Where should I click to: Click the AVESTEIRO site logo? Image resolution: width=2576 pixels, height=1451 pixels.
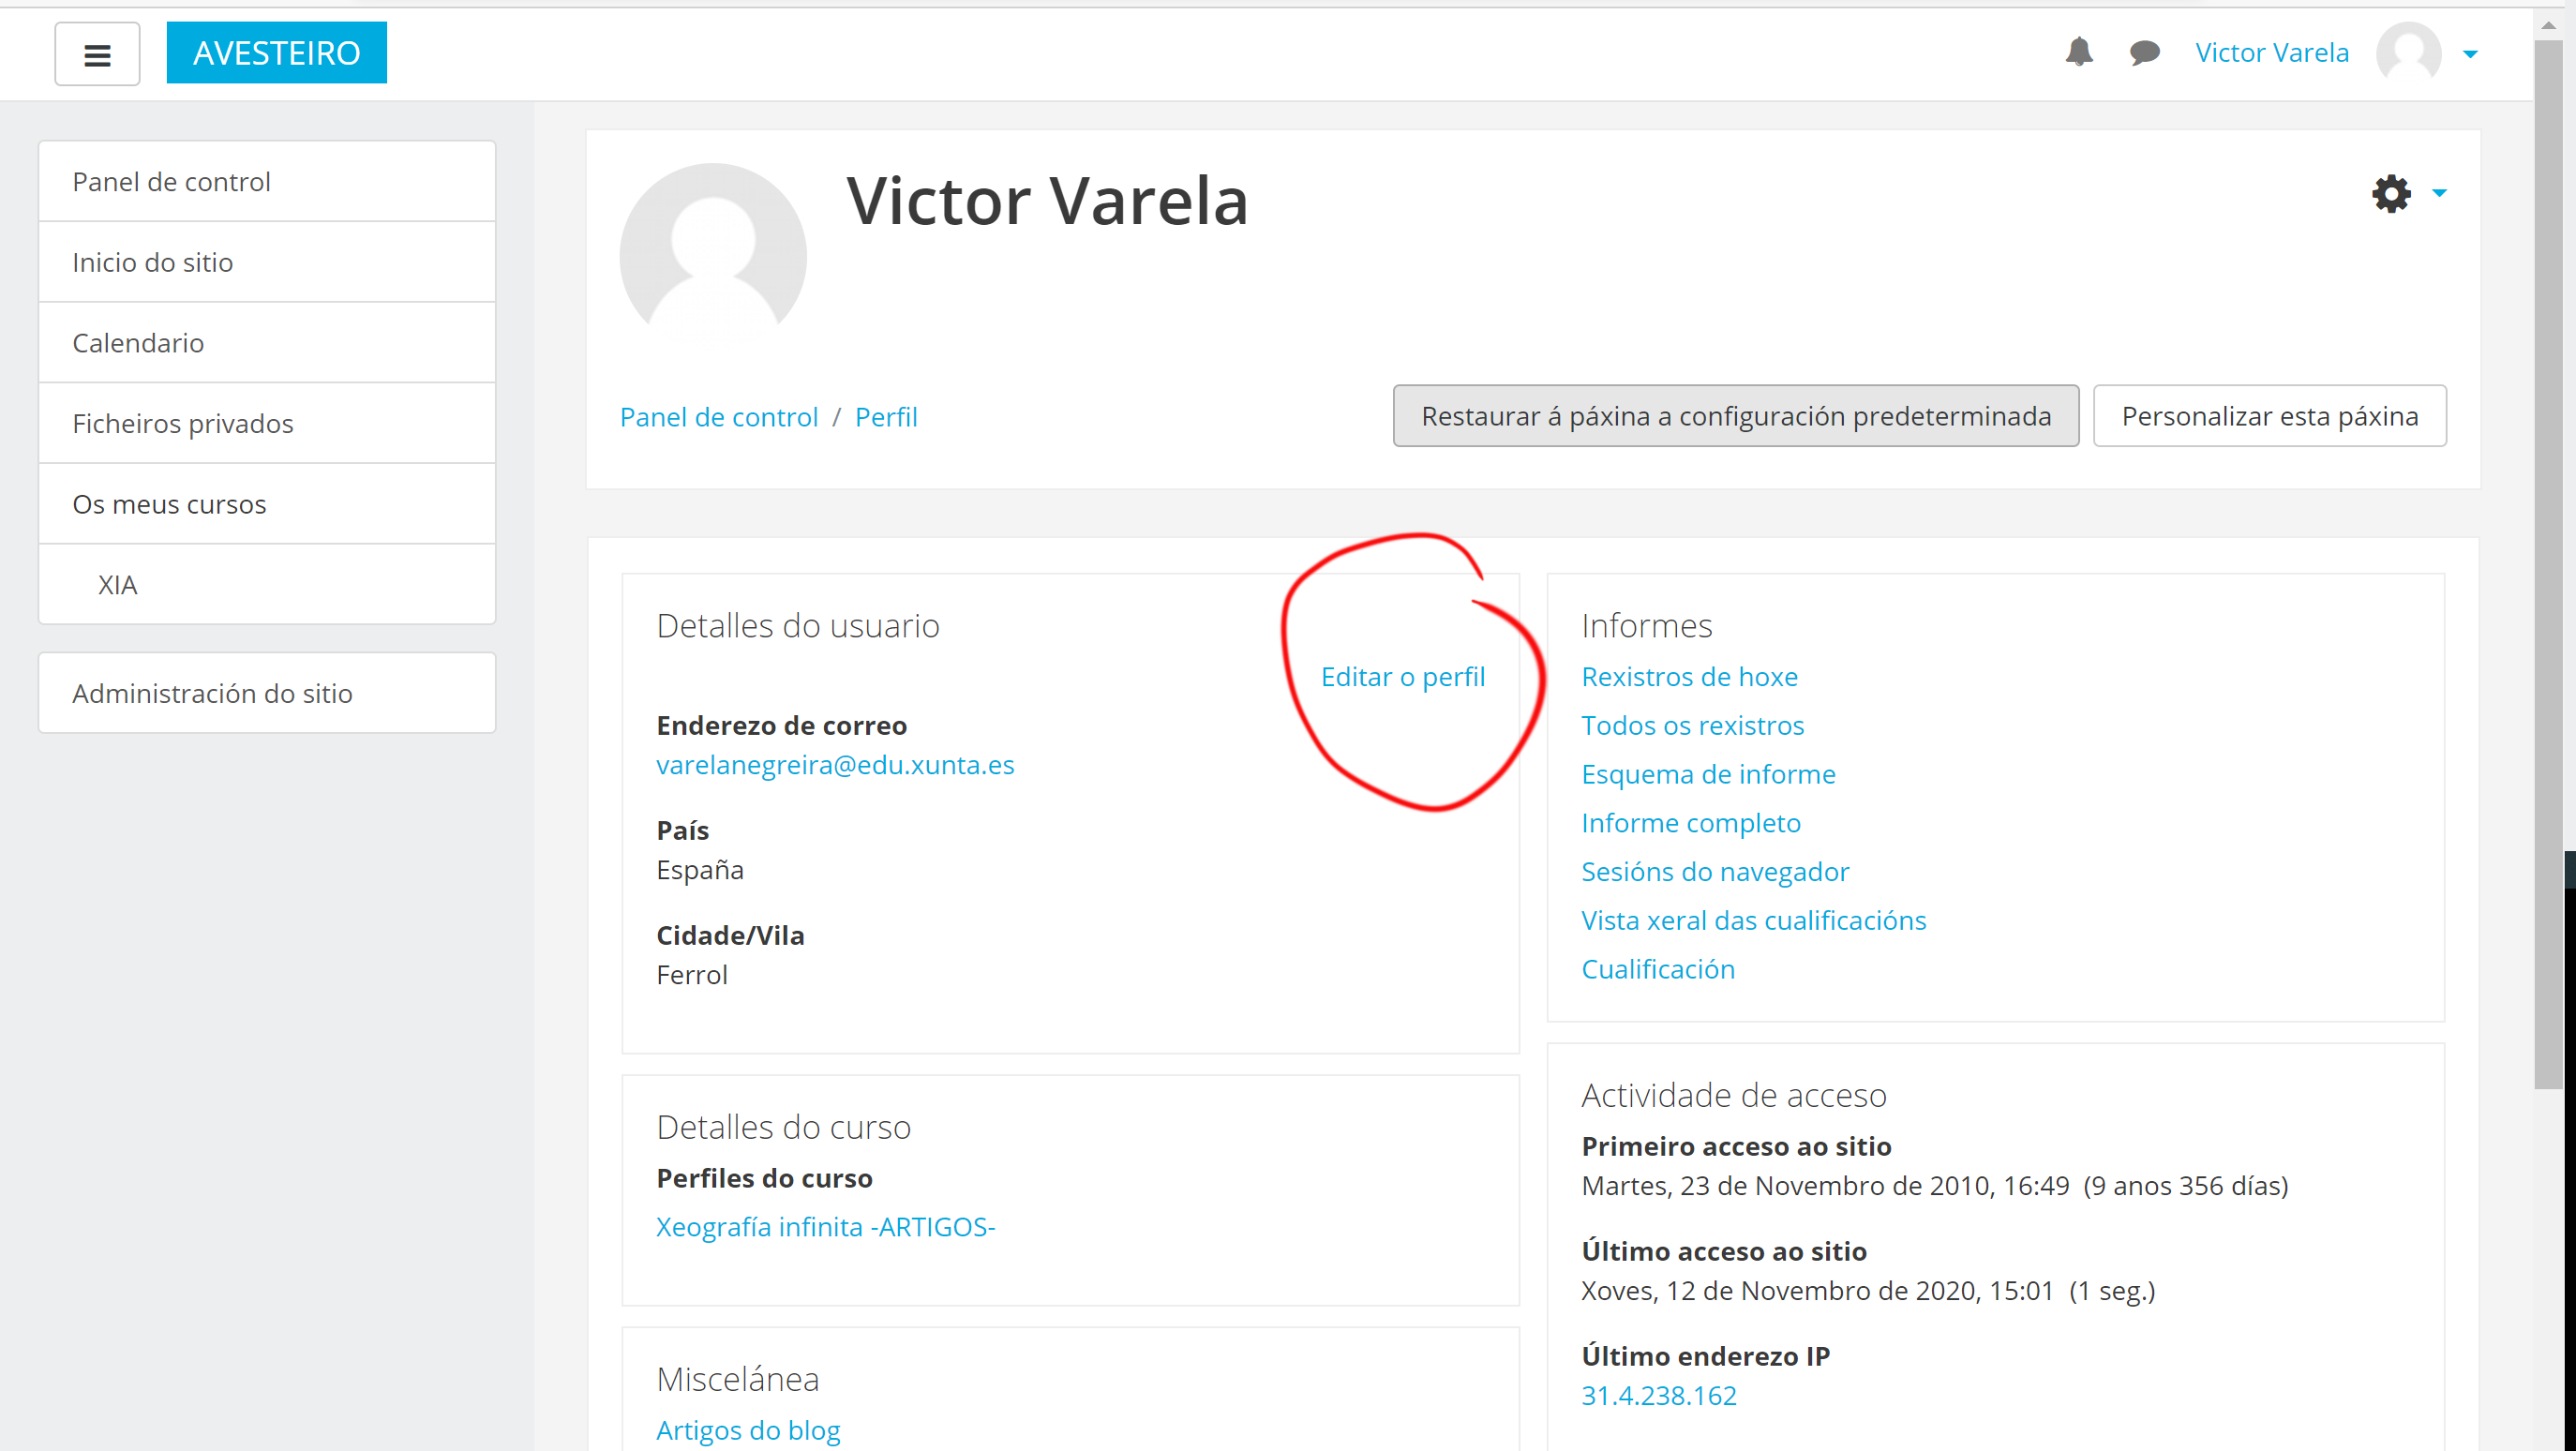pos(276,52)
